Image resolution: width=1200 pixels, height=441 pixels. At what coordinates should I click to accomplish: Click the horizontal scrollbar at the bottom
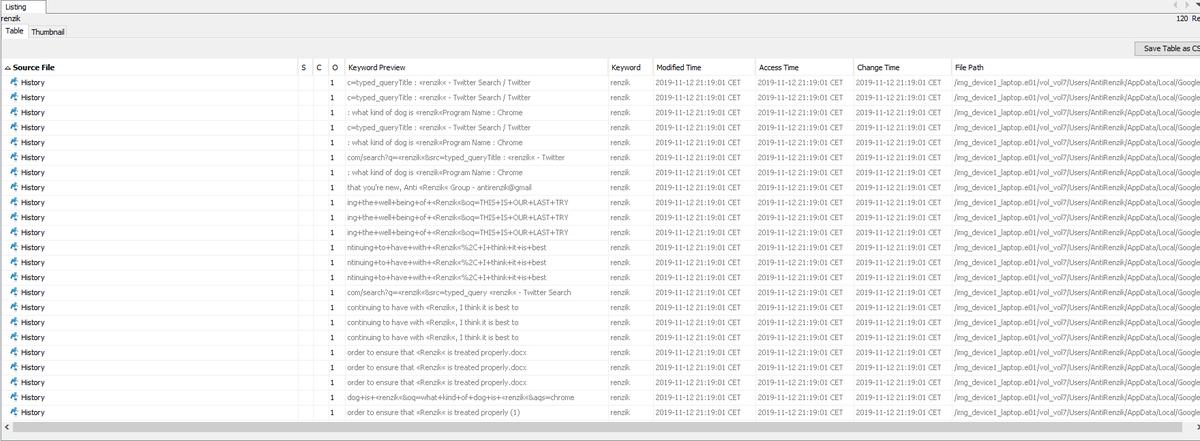600,428
